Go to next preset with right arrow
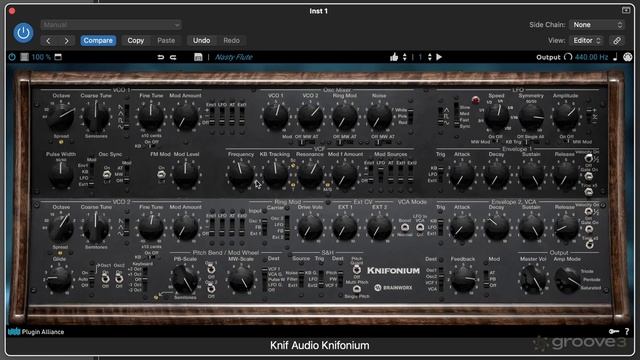 pyautogui.click(x=67, y=40)
